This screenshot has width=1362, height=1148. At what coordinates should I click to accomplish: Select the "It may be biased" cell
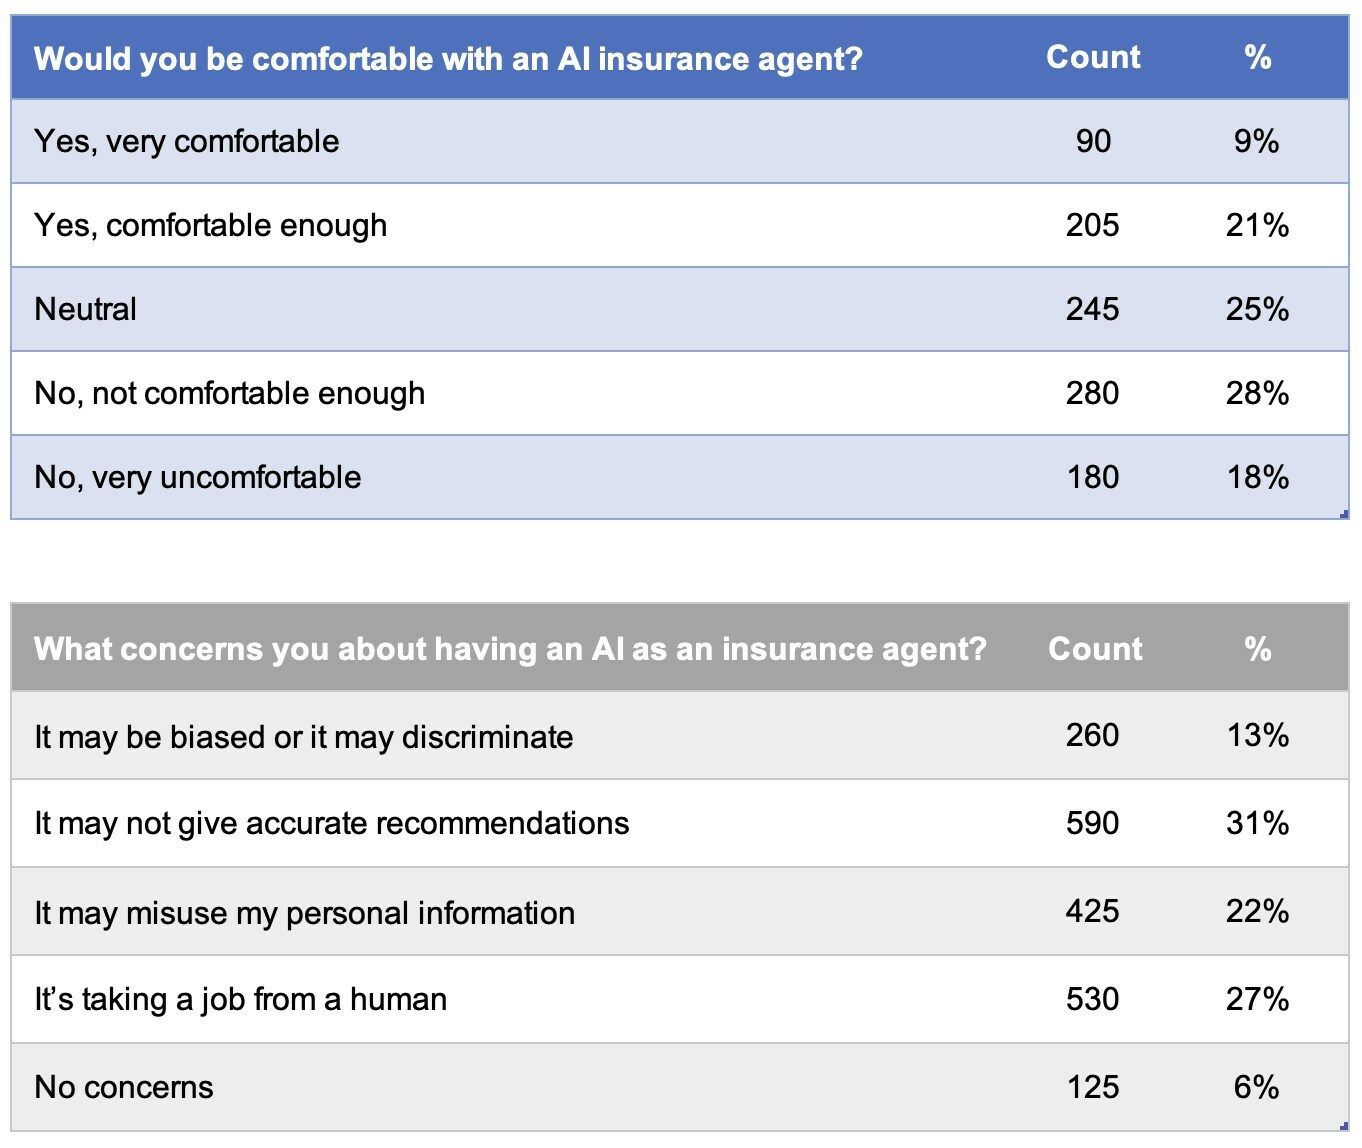[304, 738]
